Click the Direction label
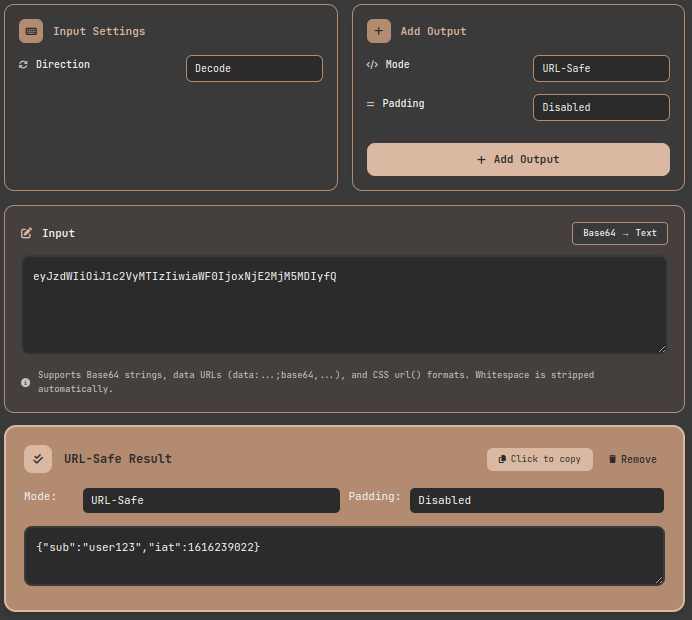Viewport: 692px width, 620px height. pos(63,64)
